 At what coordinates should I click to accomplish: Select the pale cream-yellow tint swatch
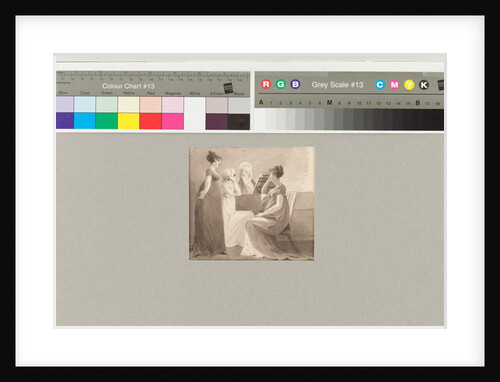(x=128, y=105)
